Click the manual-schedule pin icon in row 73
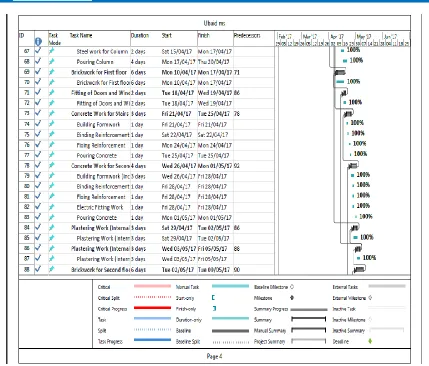This screenshot has height=366, width=429. (x=51, y=114)
